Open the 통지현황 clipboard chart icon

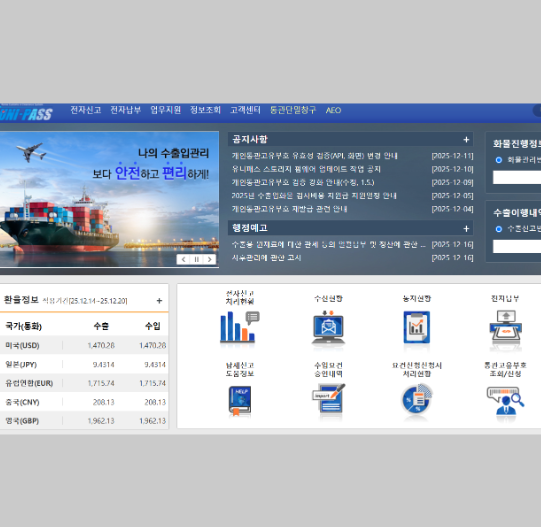[417, 327]
